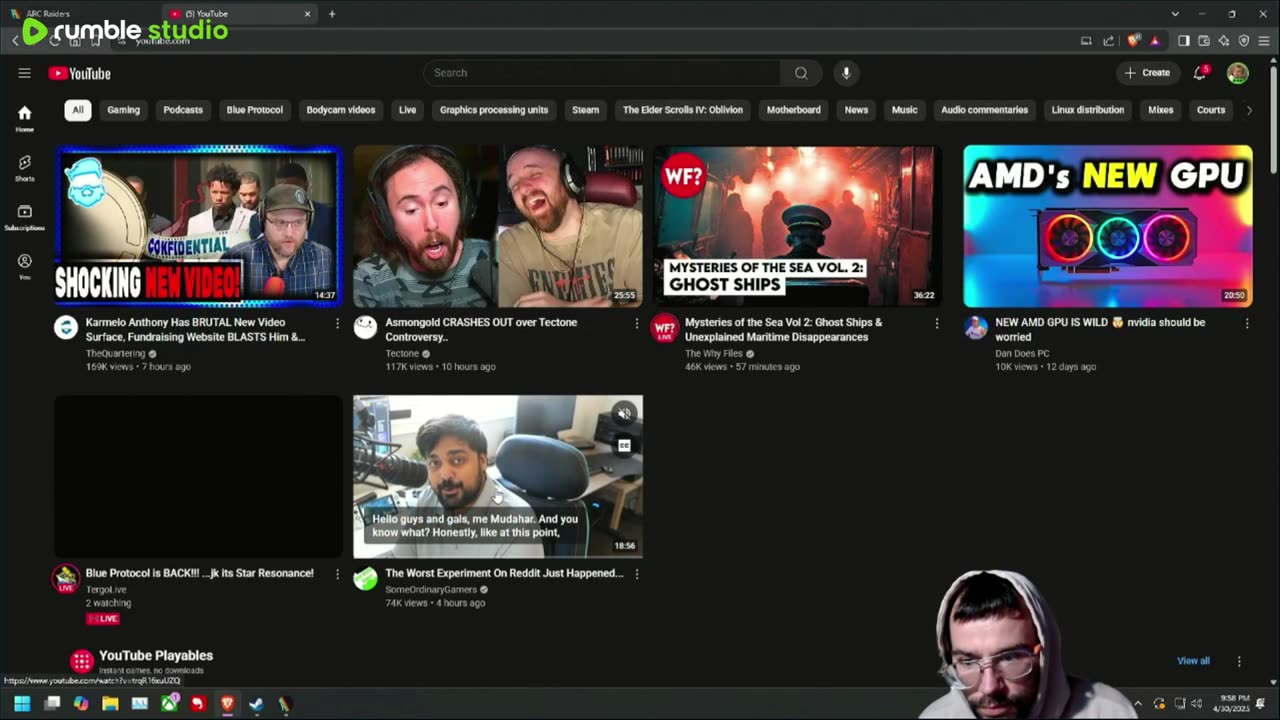
Task: Open options for Asmongold CRASHES OUT video
Action: 637,323
